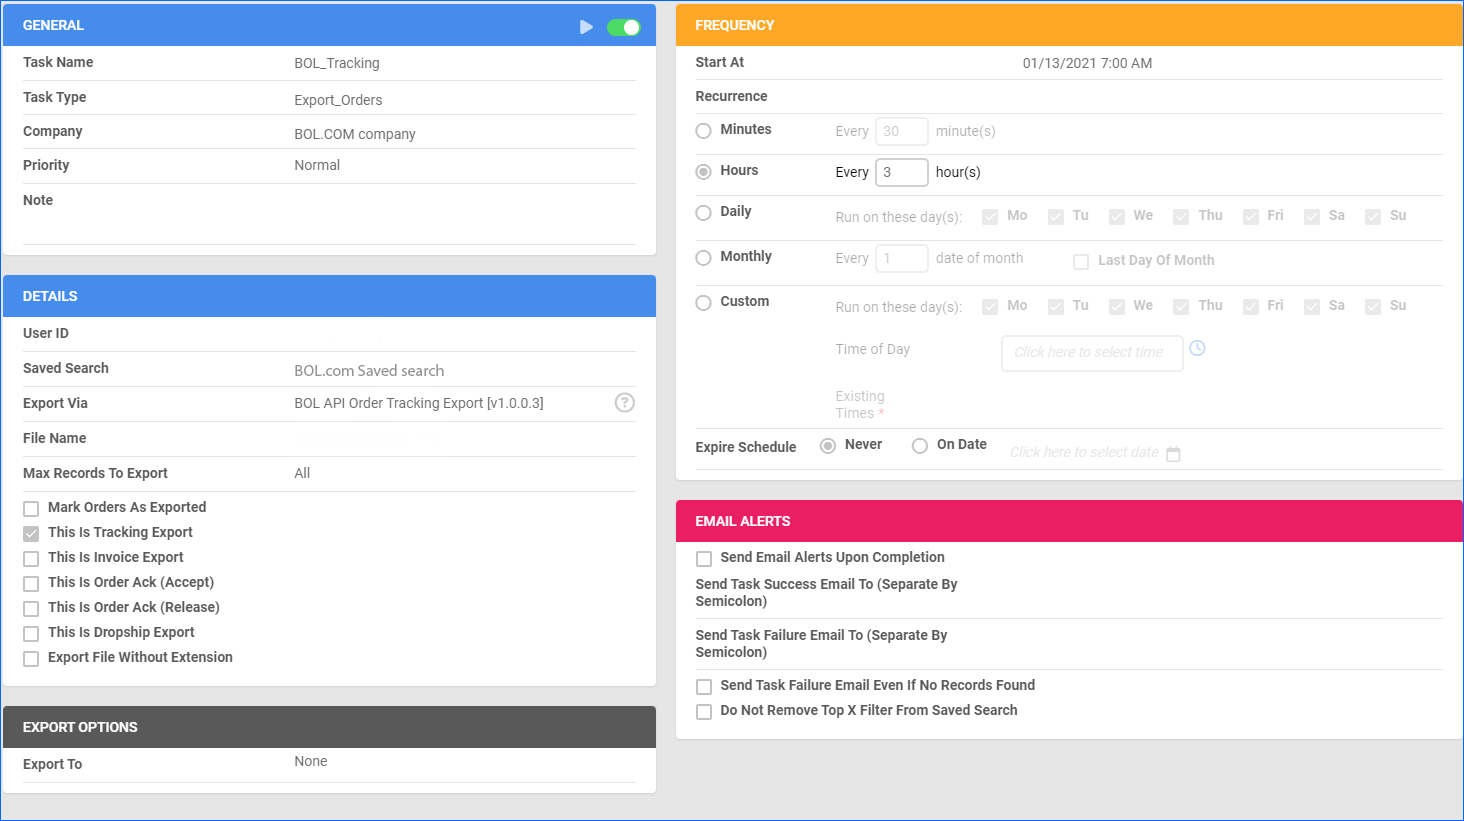Check Send Email Alerts Upon Completion
Image resolution: width=1464 pixels, height=821 pixels.
coord(704,558)
